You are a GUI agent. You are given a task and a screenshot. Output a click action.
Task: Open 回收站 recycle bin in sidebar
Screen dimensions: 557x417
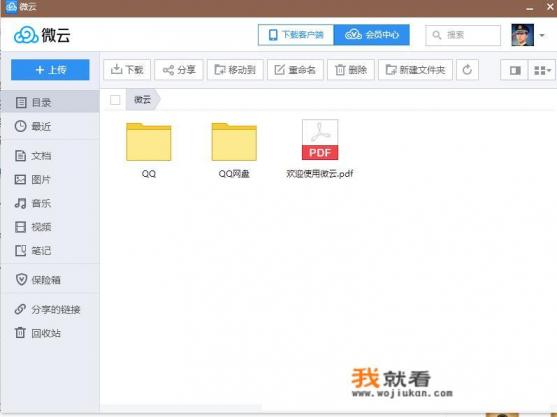tap(50, 333)
